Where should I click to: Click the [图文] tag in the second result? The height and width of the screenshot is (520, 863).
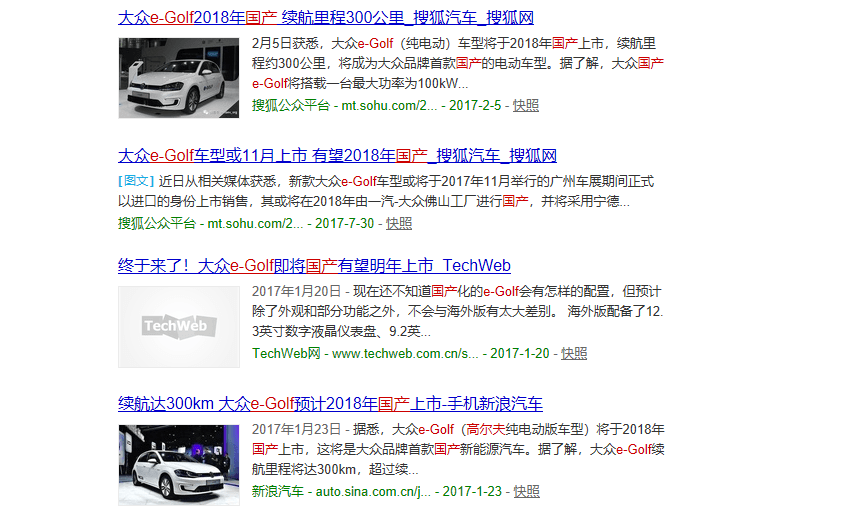pos(136,181)
